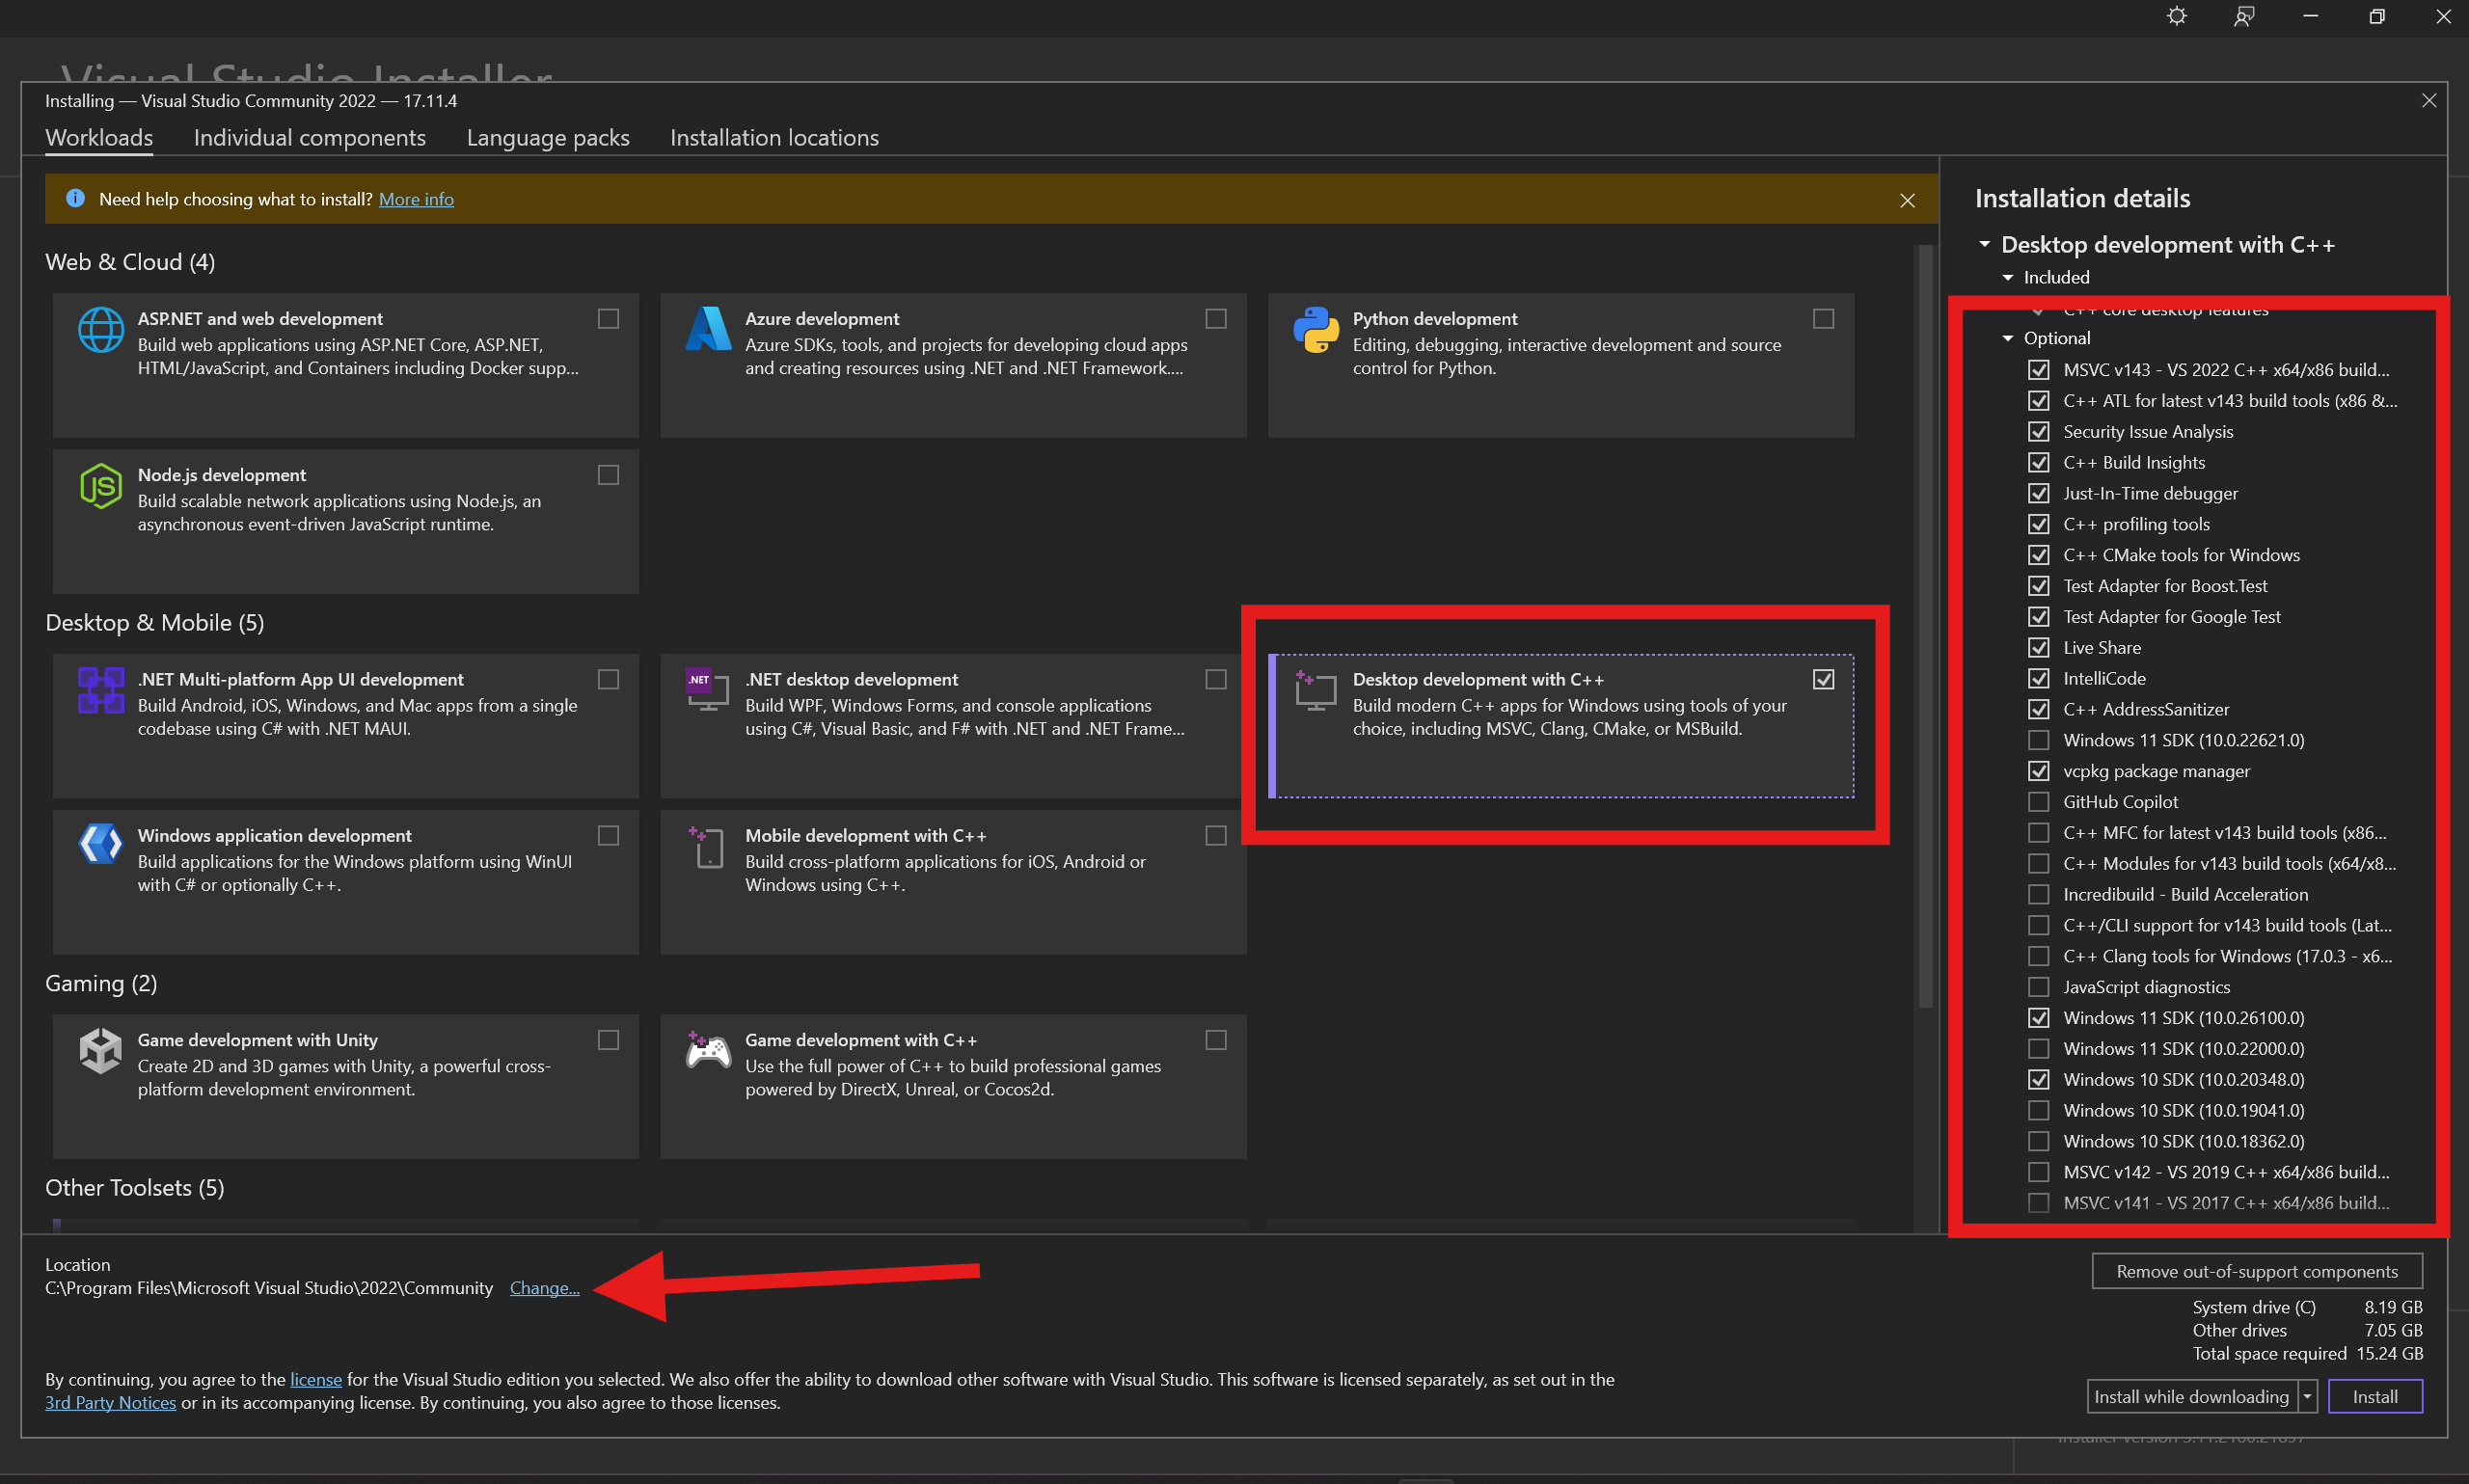Viewport: 2469px width, 1484px height.
Task: Open the license link
Action: 315,1379
